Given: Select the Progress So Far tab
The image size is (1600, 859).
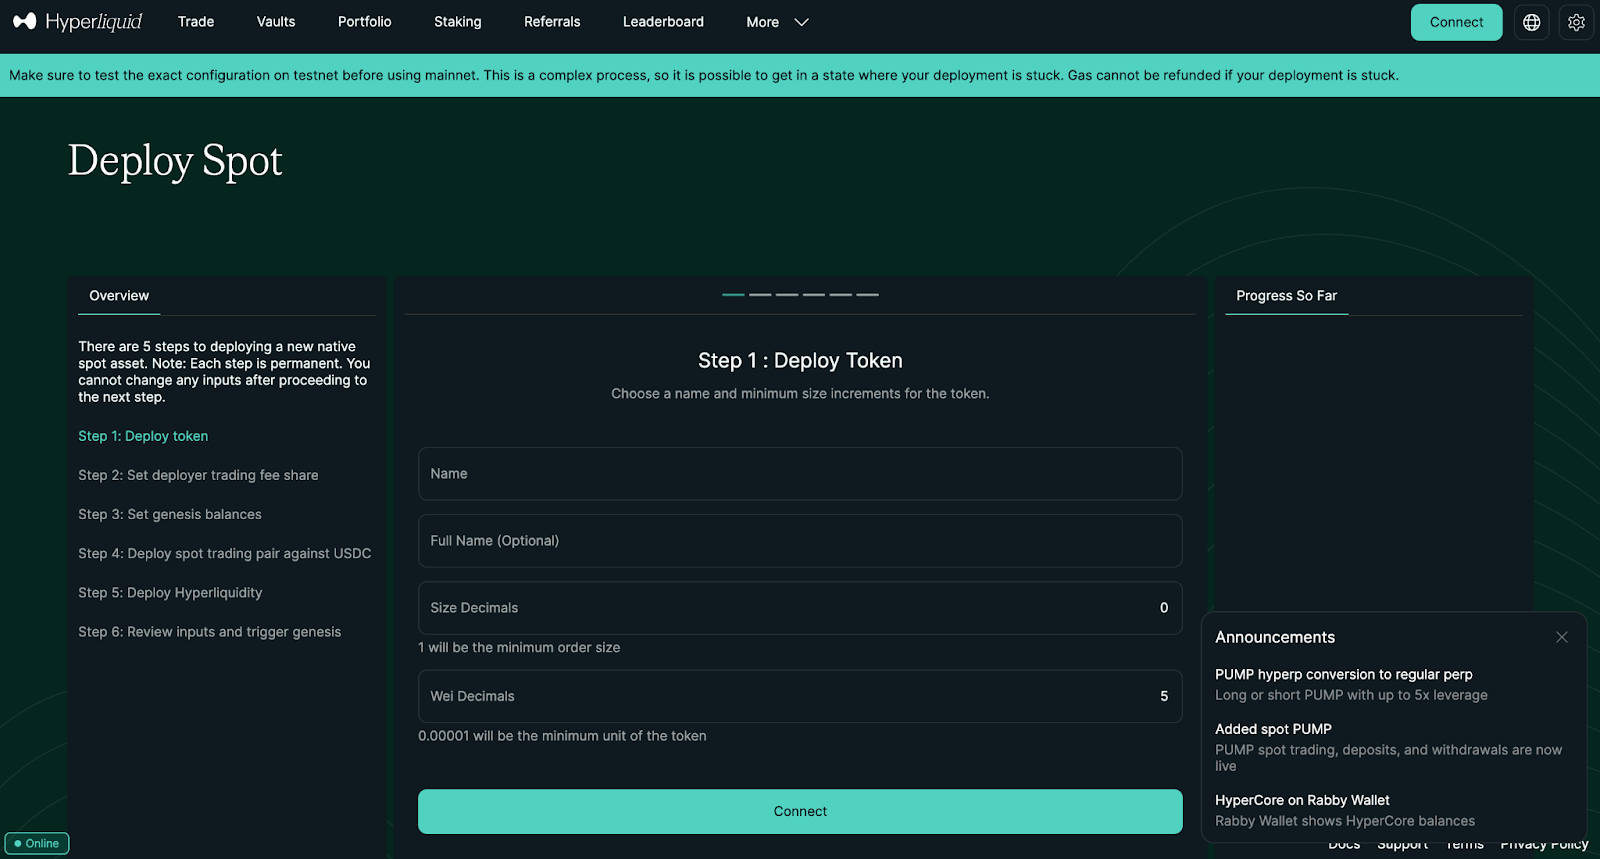Looking at the screenshot, I should pyautogui.click(x=1286, y=296).
